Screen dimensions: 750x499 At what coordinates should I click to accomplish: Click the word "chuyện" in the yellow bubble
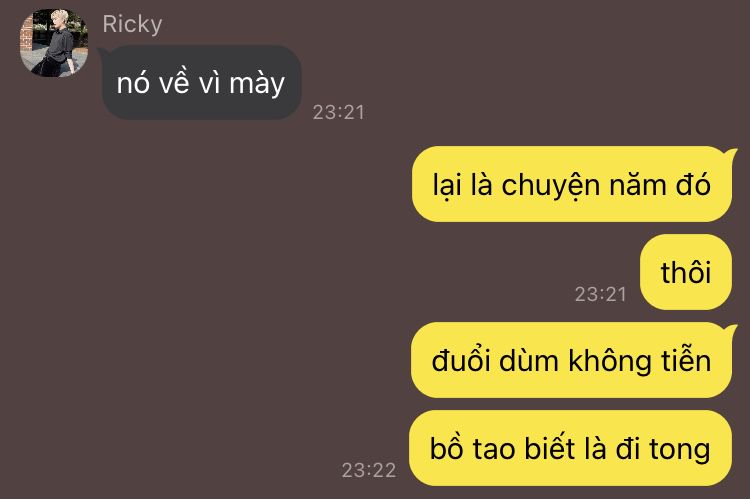point(551,186)
